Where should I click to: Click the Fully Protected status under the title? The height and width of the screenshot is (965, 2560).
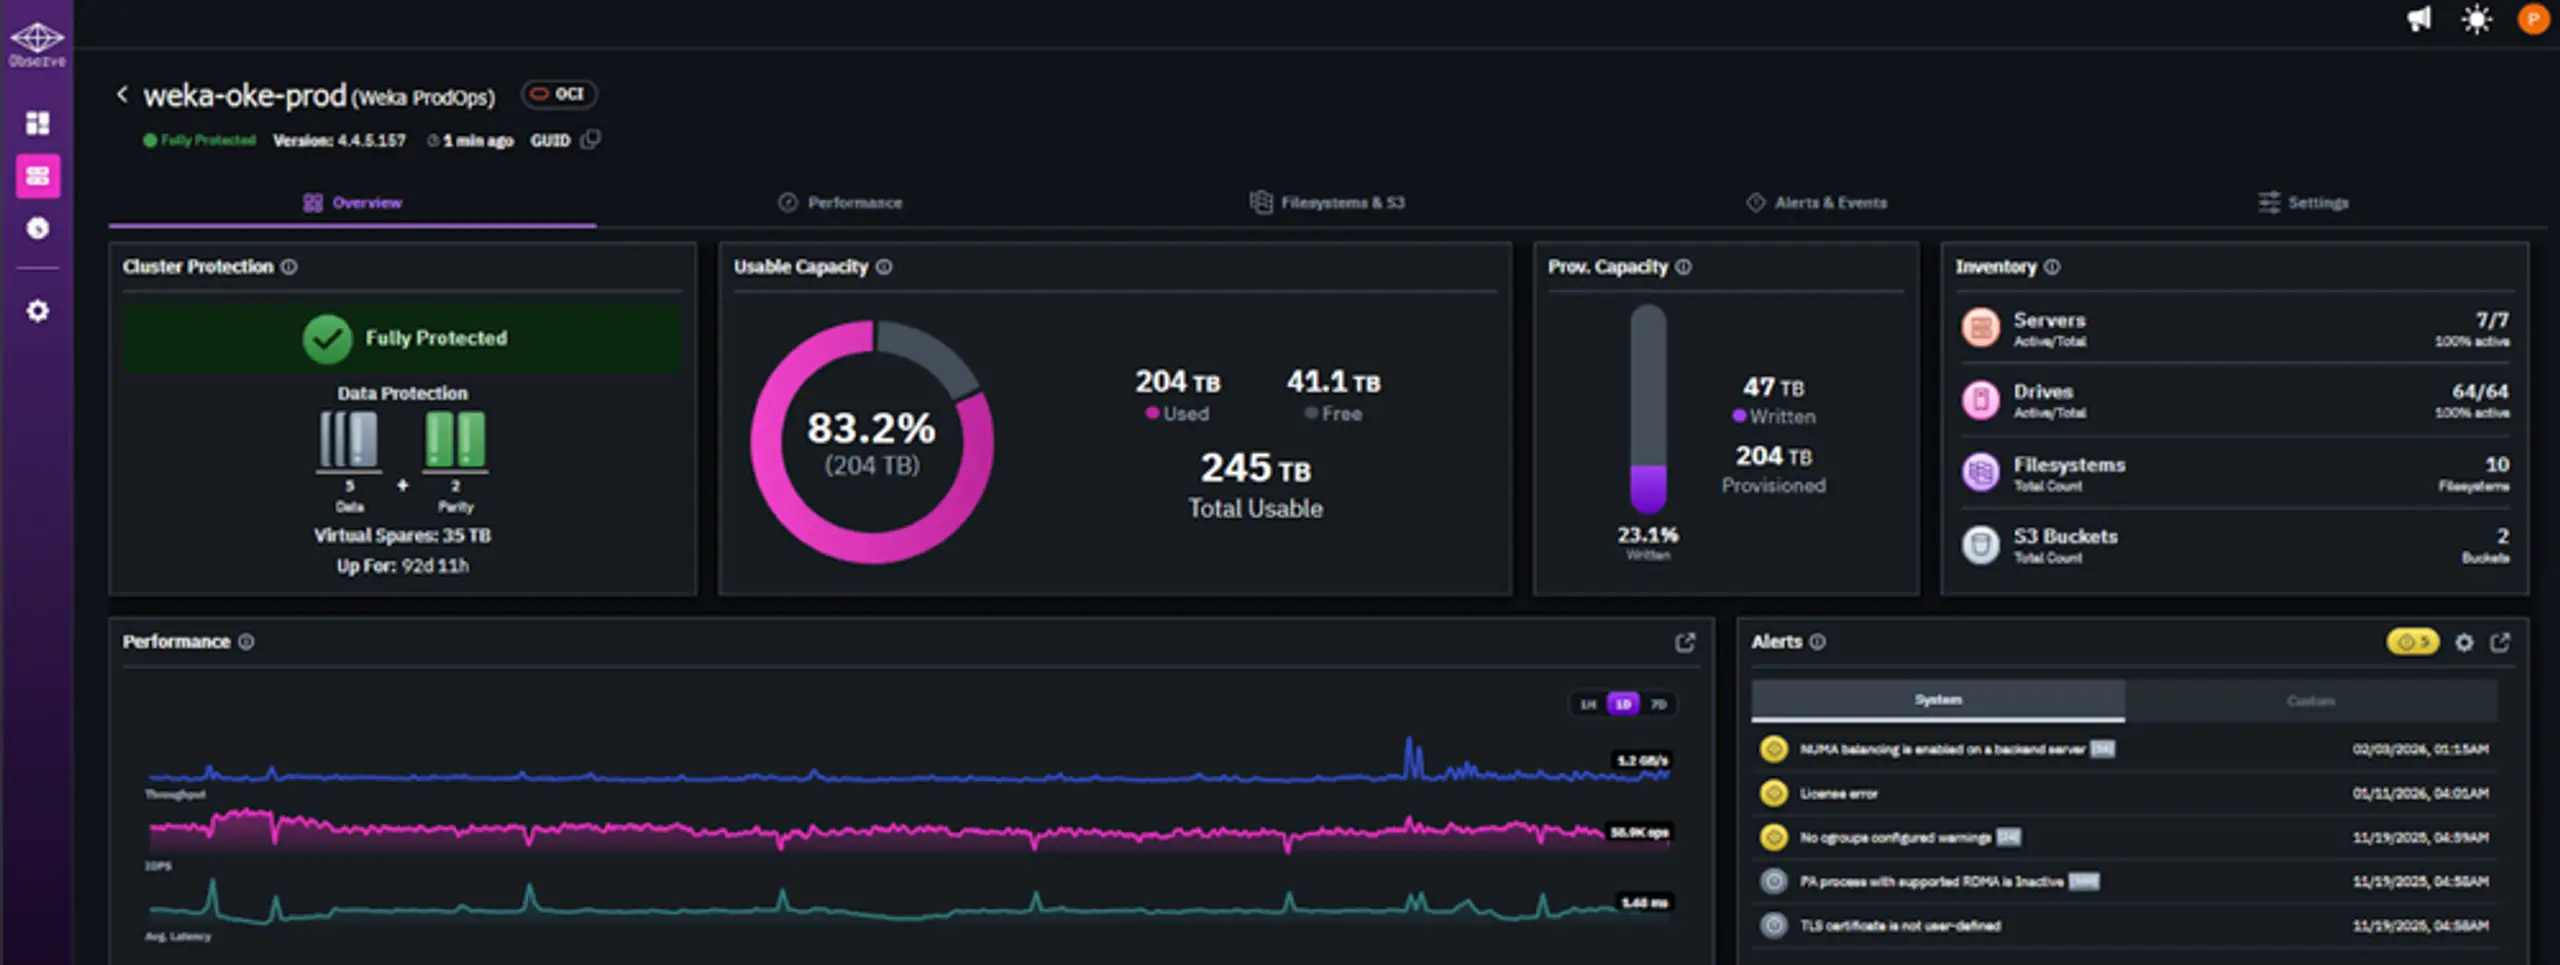(x=200, y=141)
